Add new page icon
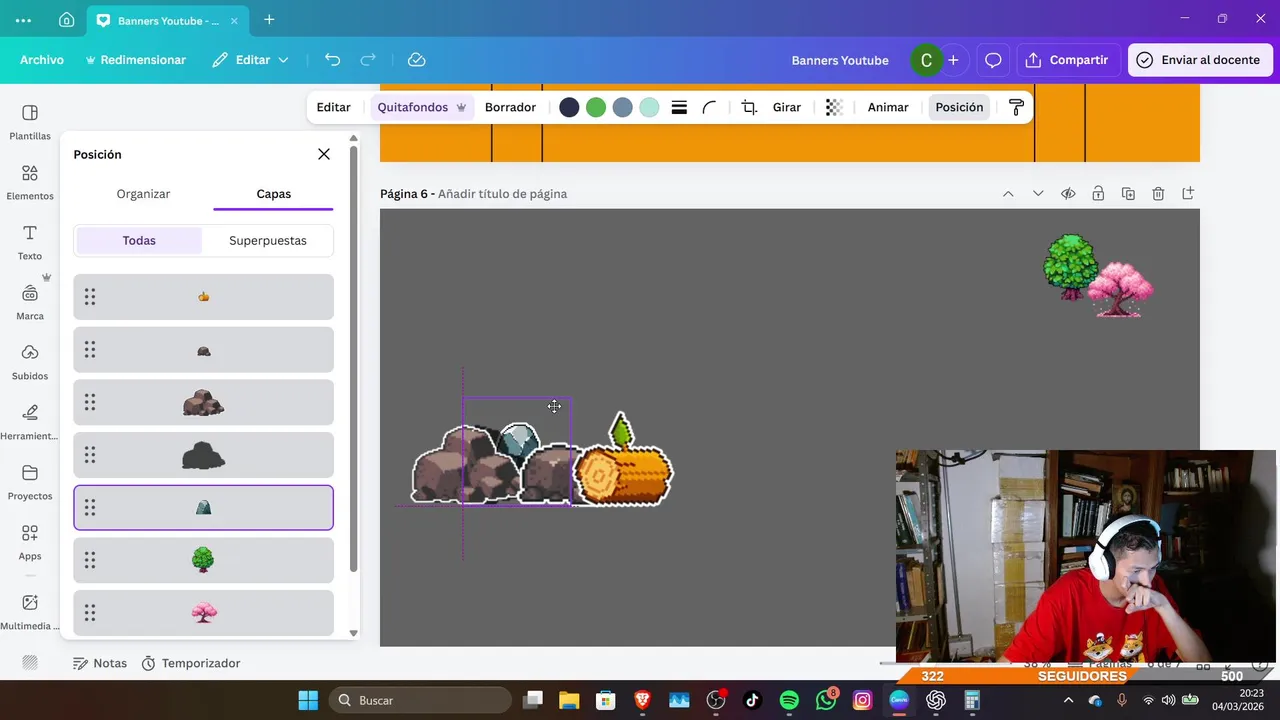This screenshot has height=720, width=1280. 1188,193
